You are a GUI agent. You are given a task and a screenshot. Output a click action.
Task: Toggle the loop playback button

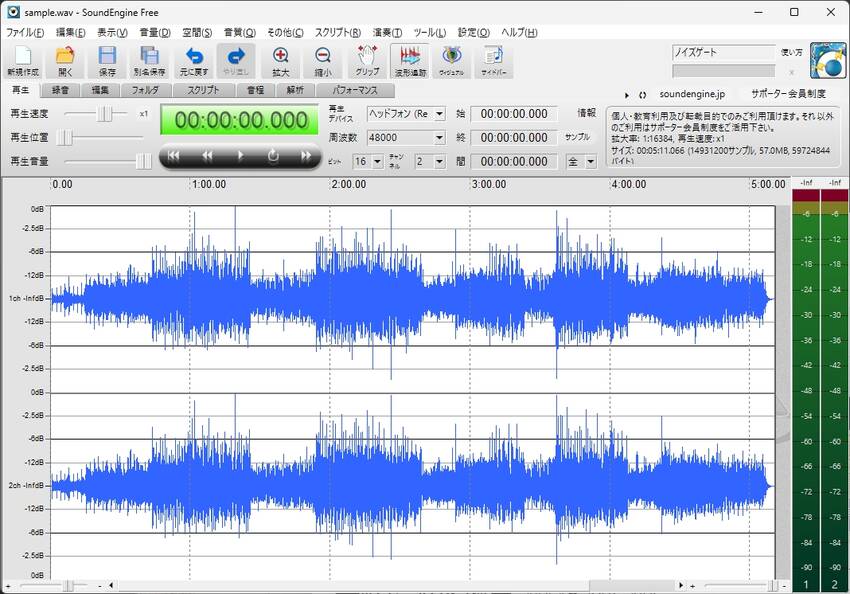tap(273, 156)
